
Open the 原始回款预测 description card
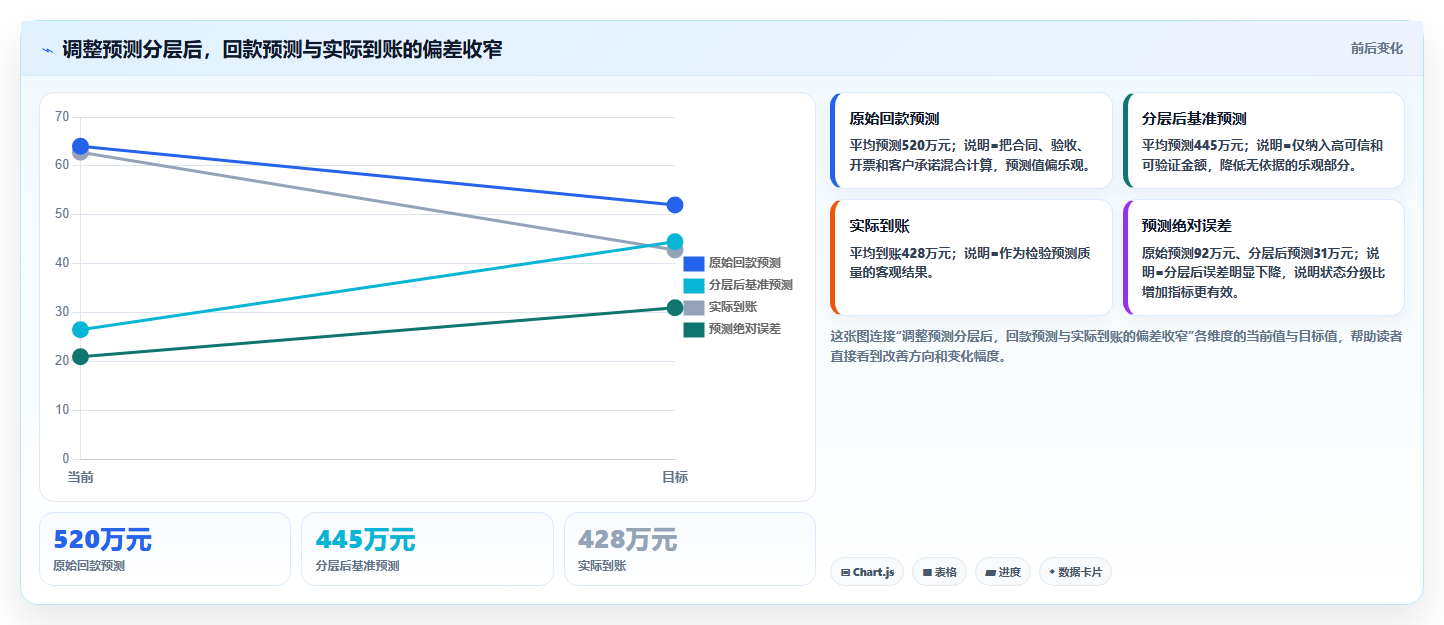pyautogui.click(x=971, y=140)
